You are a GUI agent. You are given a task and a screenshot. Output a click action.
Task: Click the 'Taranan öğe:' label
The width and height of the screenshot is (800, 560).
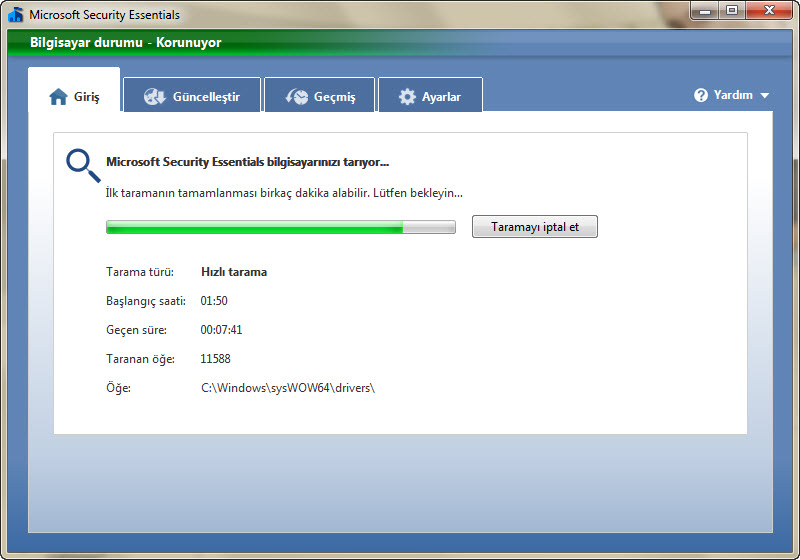140,359
